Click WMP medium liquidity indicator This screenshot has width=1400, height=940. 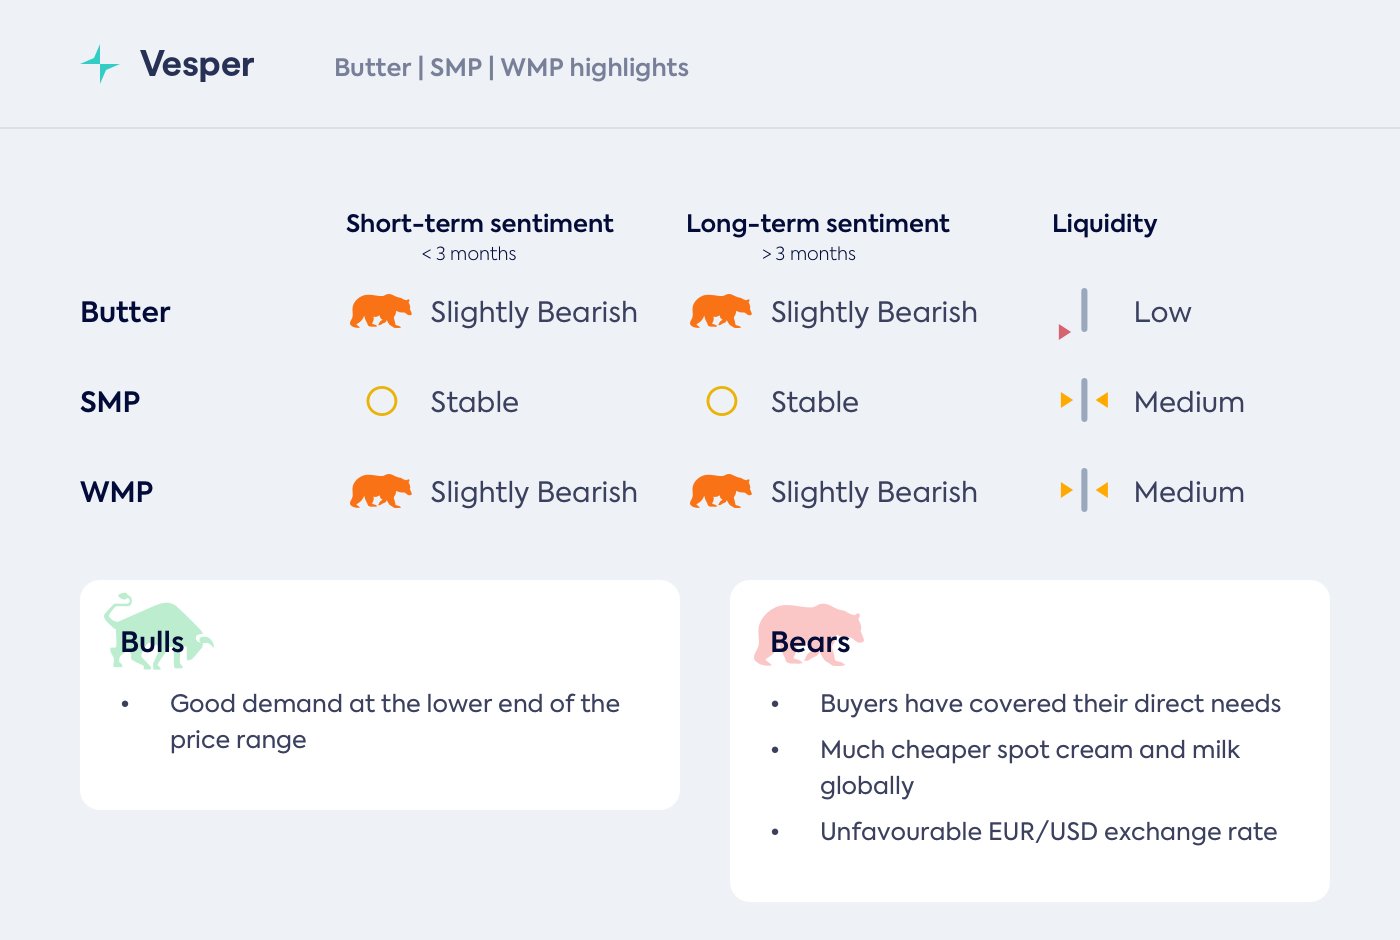coord(1084,491)
